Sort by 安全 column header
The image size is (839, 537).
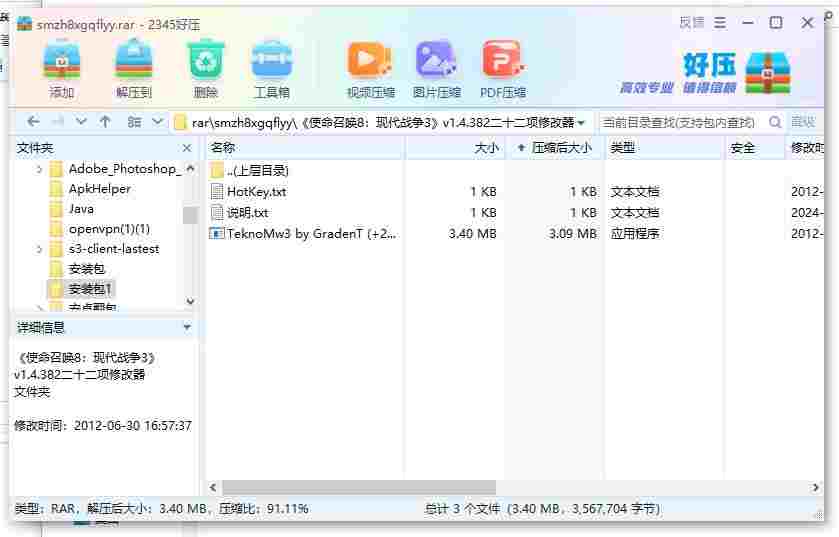[x=756, y=148]
